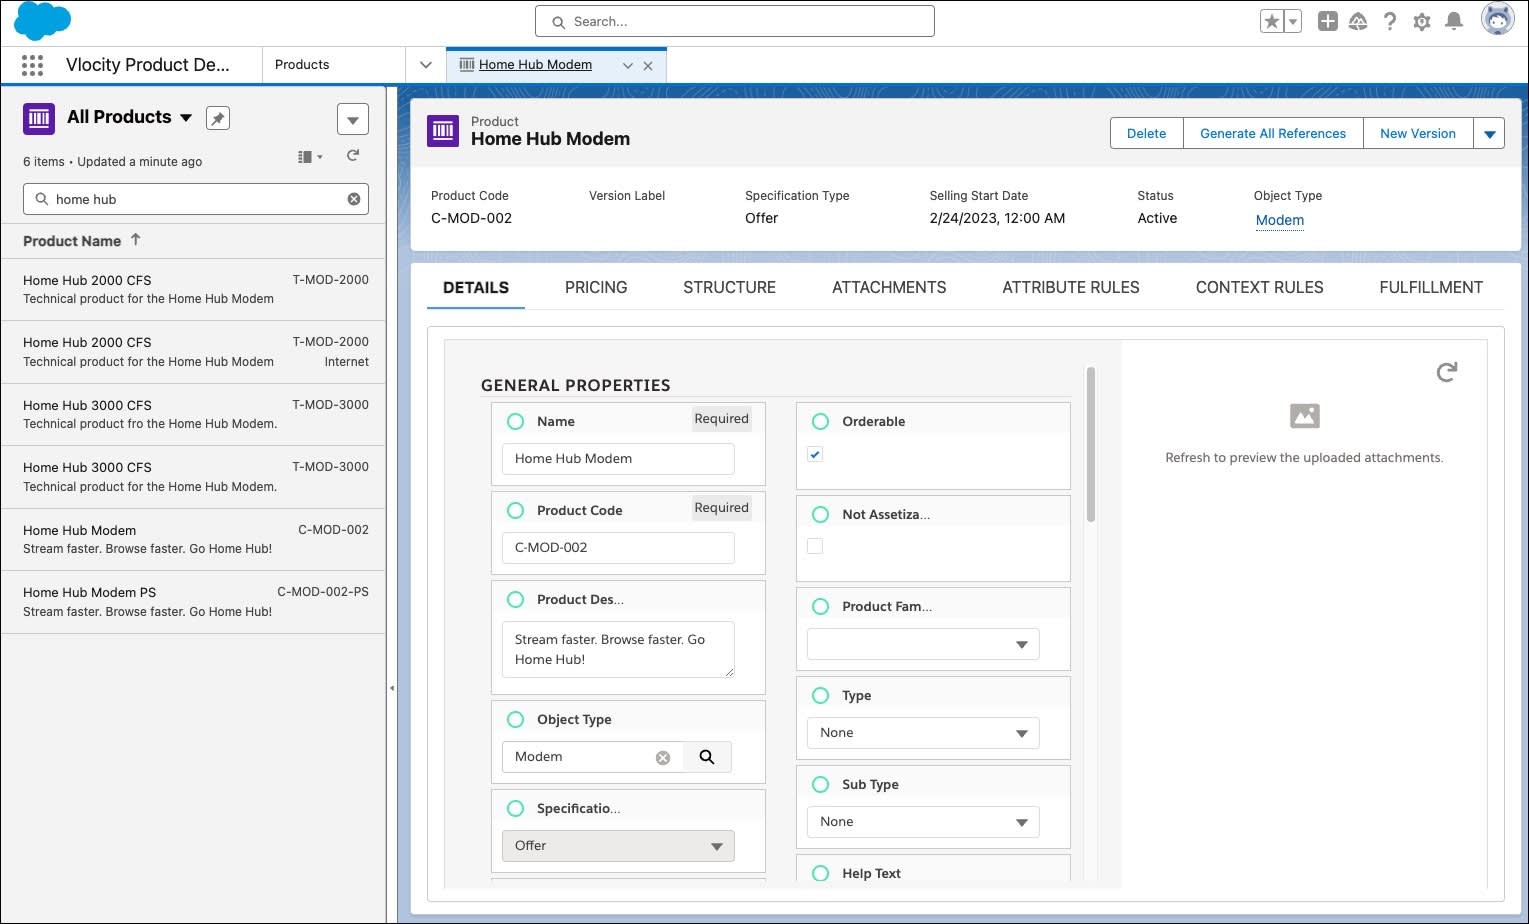
Task: Select the Orderable field circle indicator
Action: [x=820, y=421]
